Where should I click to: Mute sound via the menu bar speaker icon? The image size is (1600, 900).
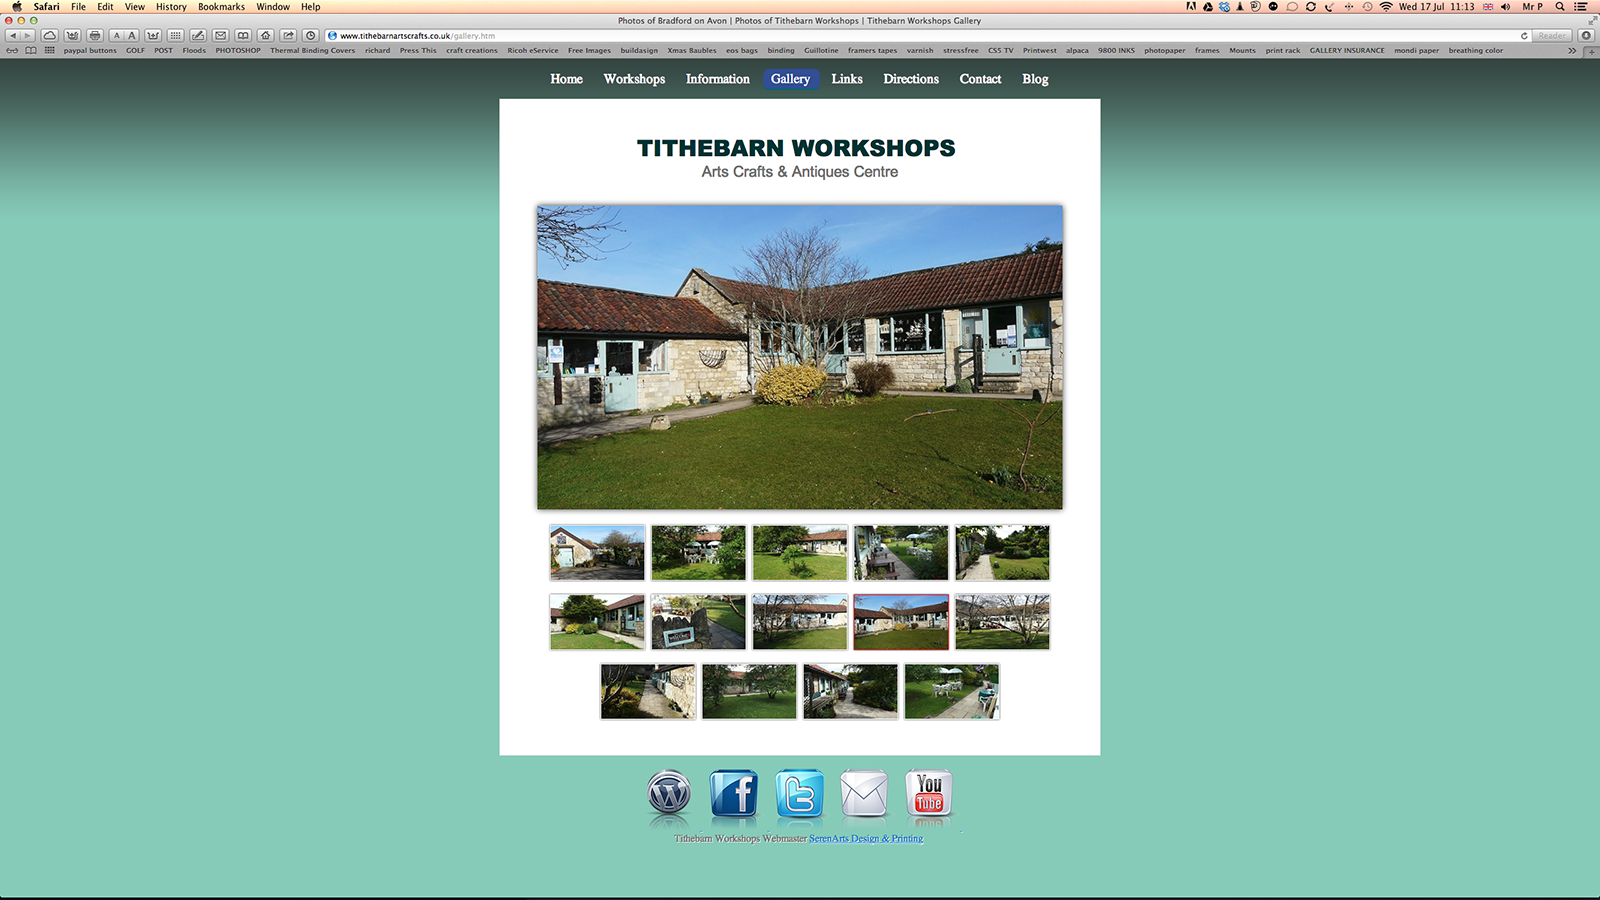tap(1507, 7)
